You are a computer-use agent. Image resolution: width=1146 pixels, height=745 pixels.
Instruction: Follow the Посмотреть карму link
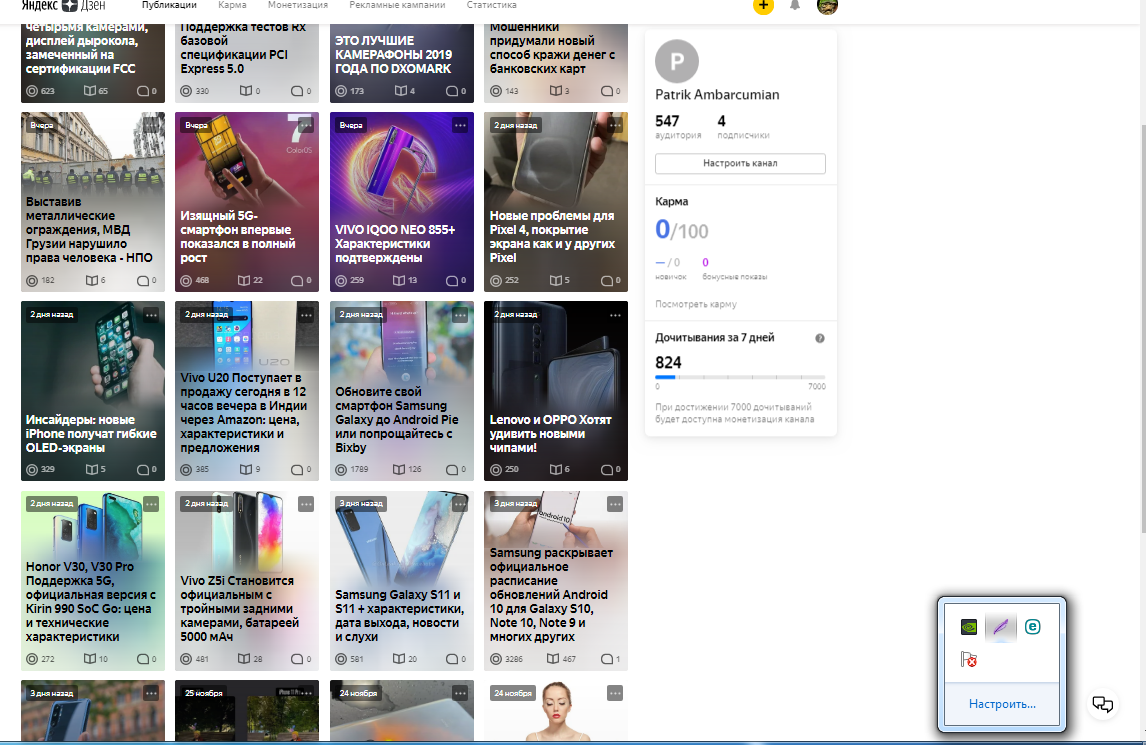[x=696, y=304]
